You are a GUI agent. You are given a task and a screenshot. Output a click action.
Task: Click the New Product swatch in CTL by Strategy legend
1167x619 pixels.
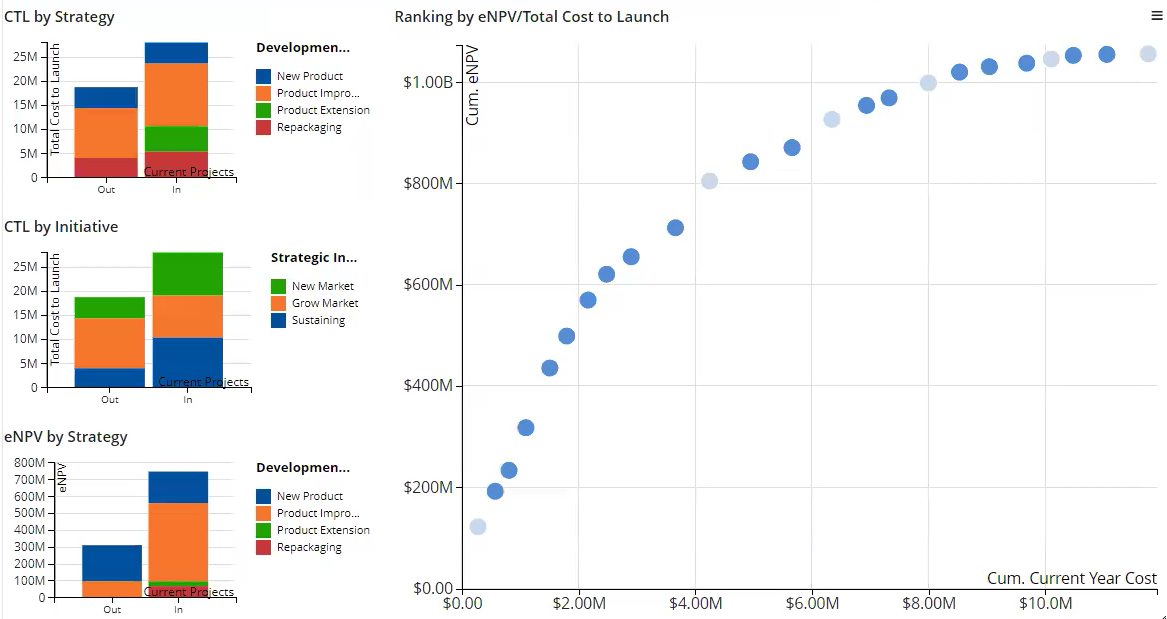coord(263,76)
